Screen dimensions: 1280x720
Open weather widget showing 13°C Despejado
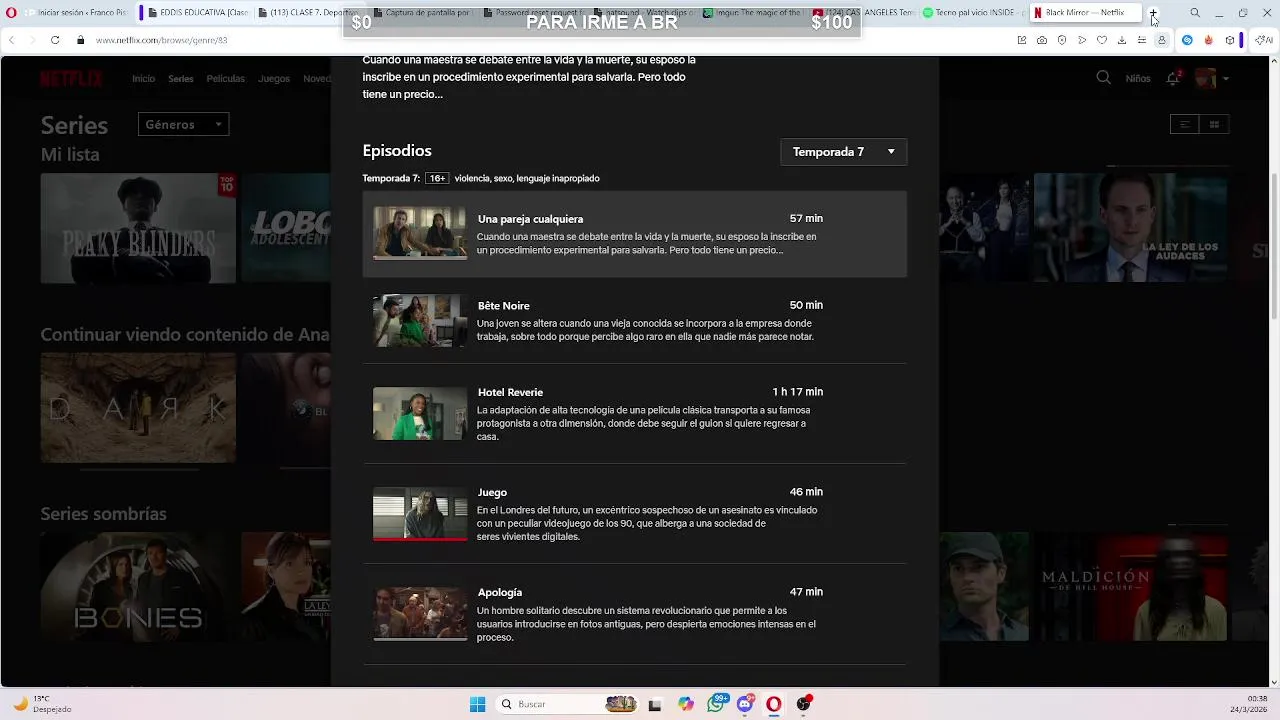pos(45,704)
